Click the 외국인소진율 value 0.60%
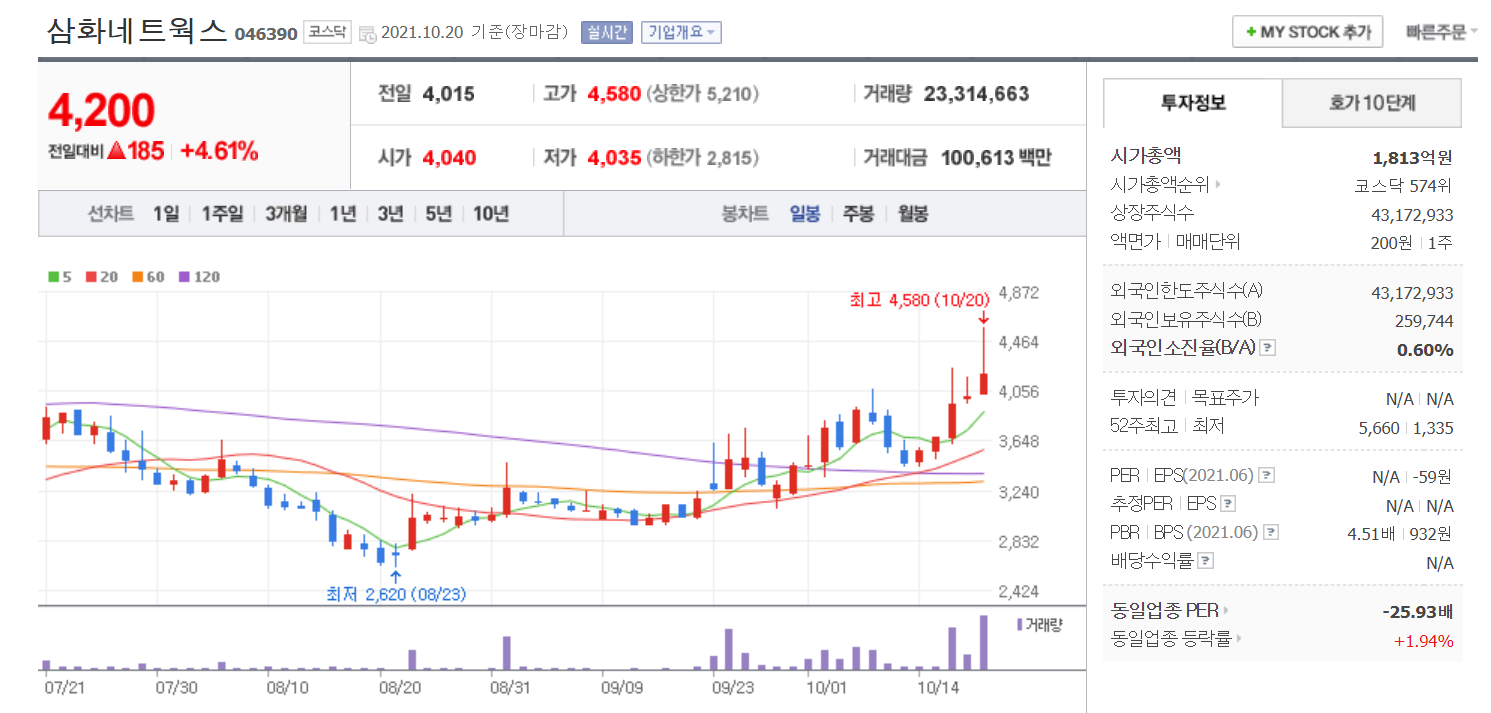 click(x=1425, y=350)
